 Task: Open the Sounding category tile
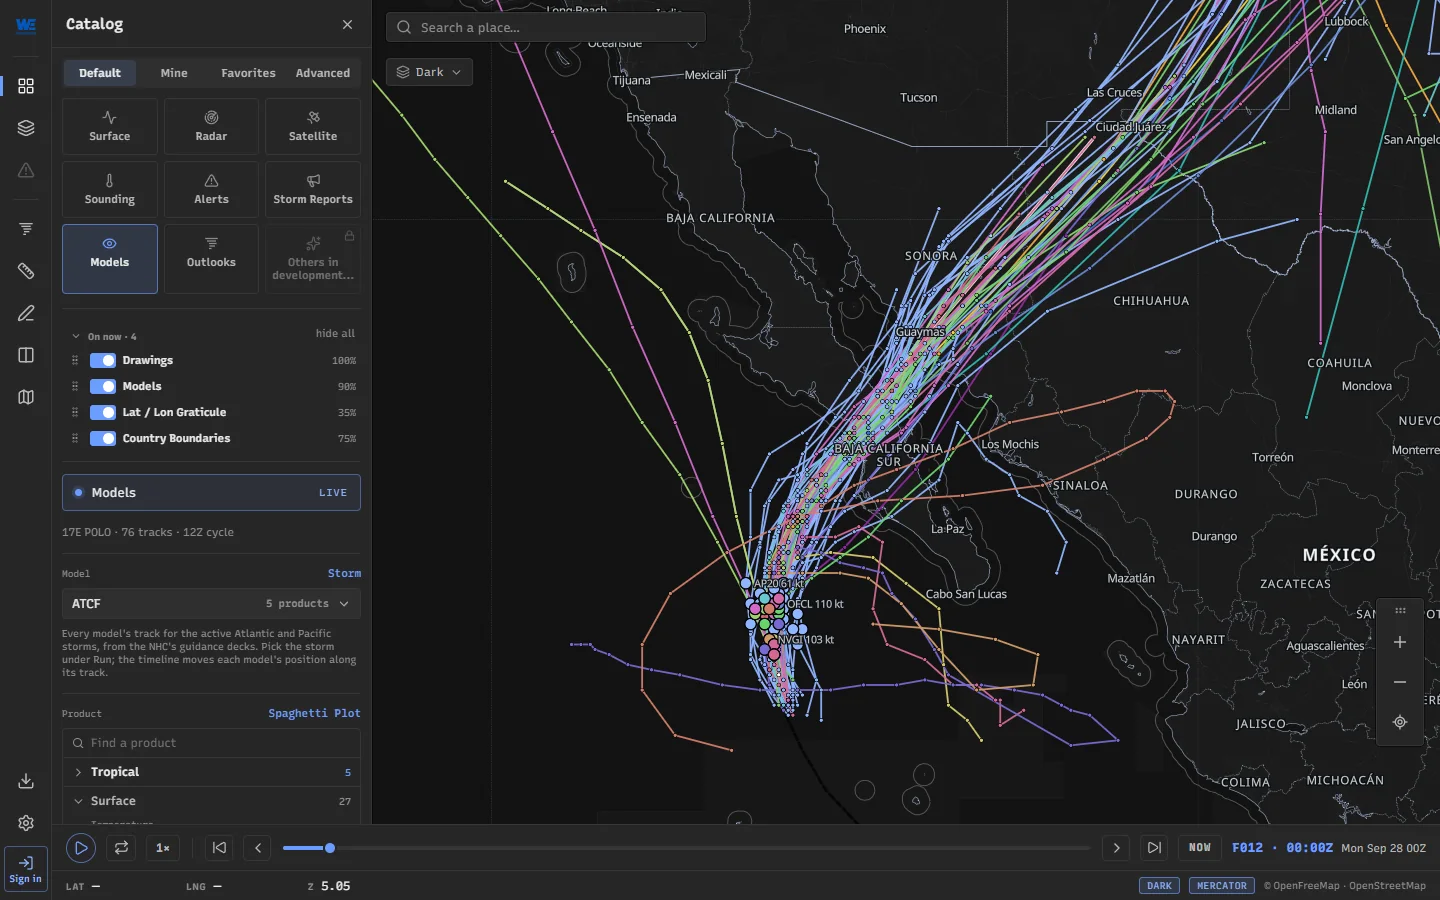110,190
